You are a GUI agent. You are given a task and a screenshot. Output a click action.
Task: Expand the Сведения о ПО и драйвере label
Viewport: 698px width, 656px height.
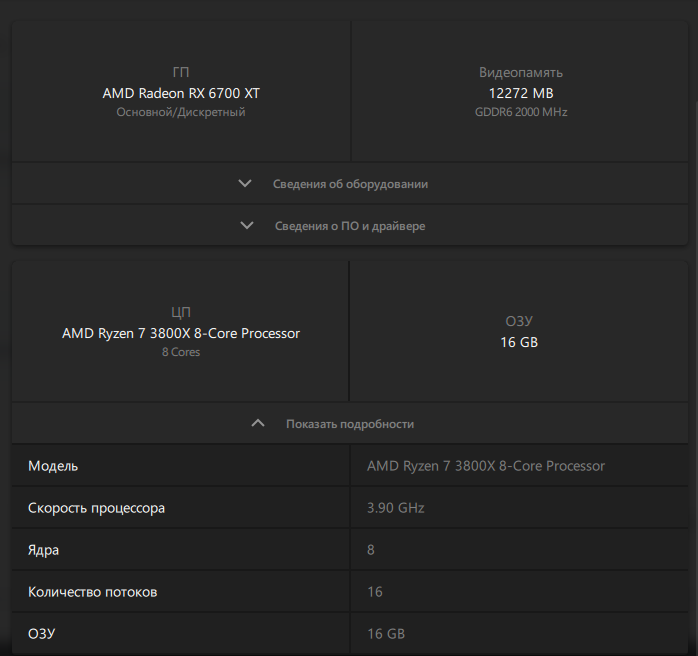tap(350, 226)
